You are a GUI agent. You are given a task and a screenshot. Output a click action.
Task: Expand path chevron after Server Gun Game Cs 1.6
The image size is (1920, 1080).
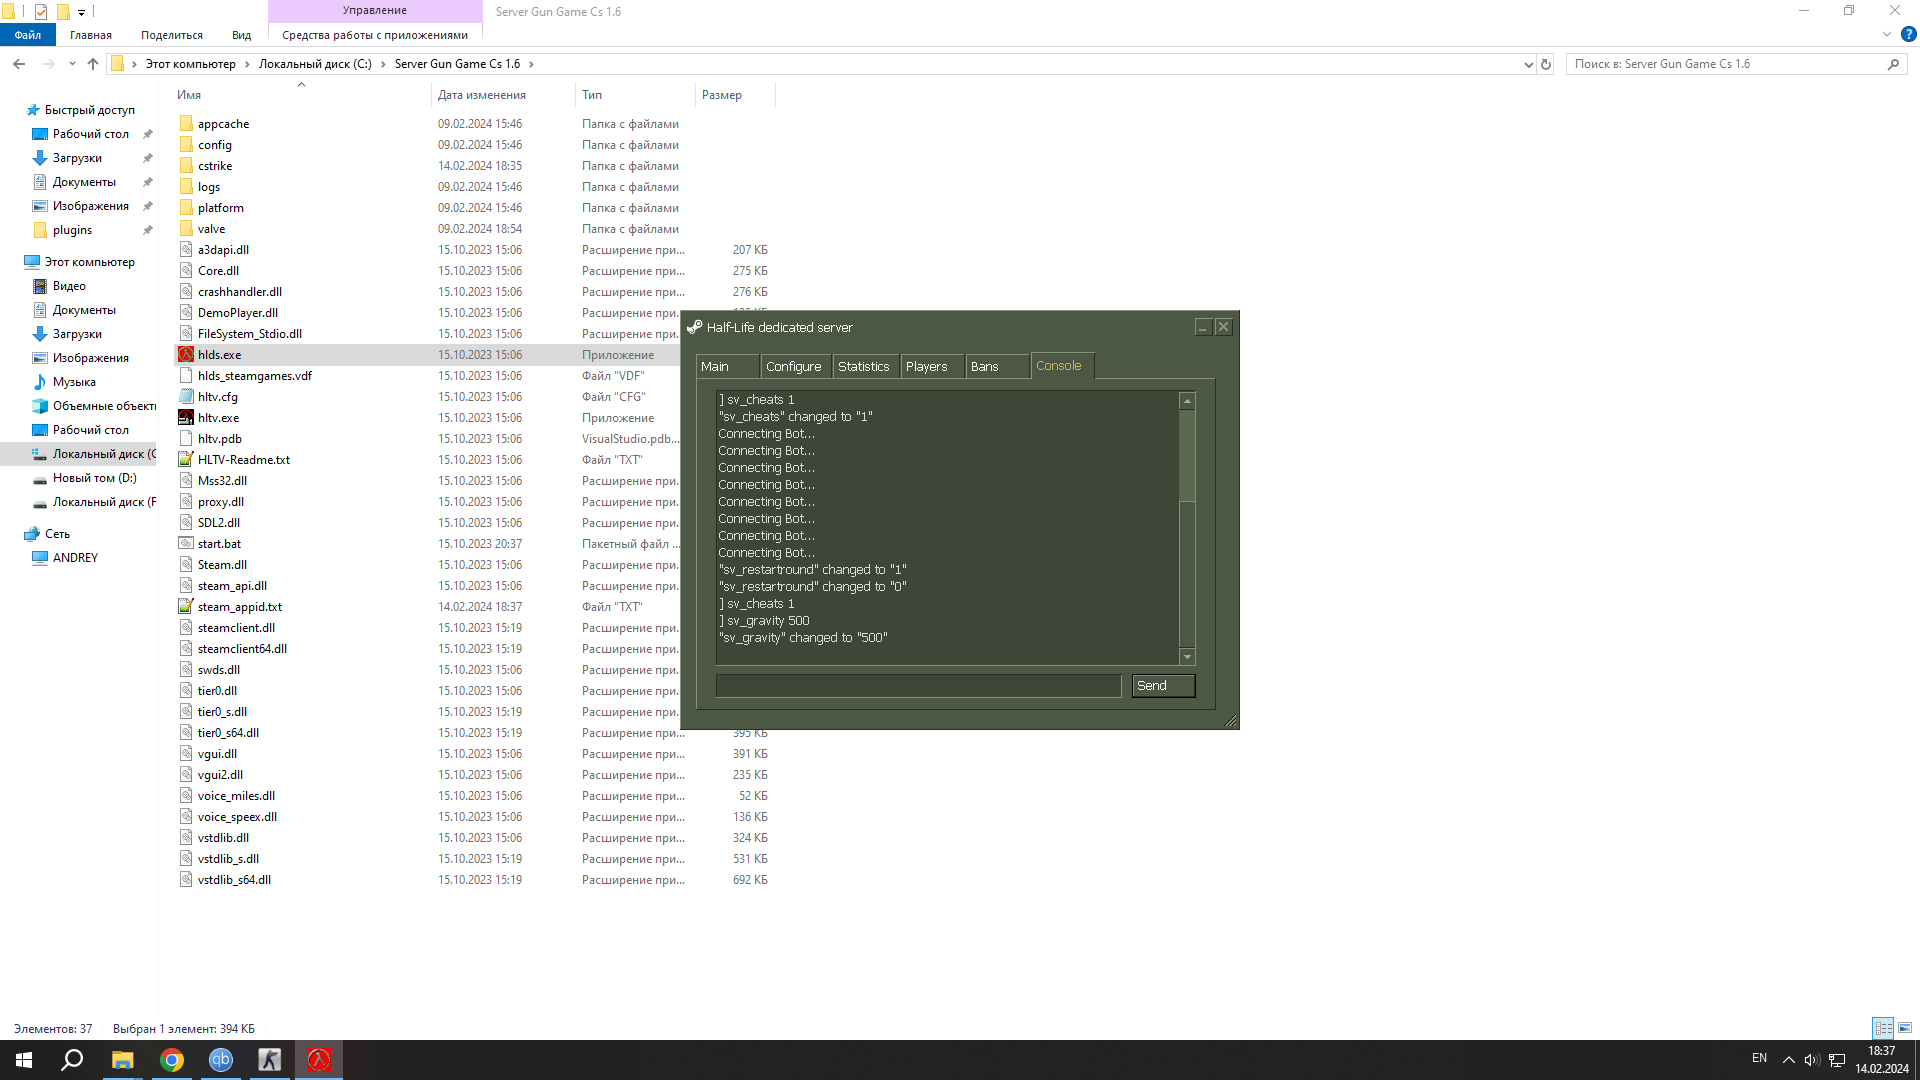[x=531, y=64]
